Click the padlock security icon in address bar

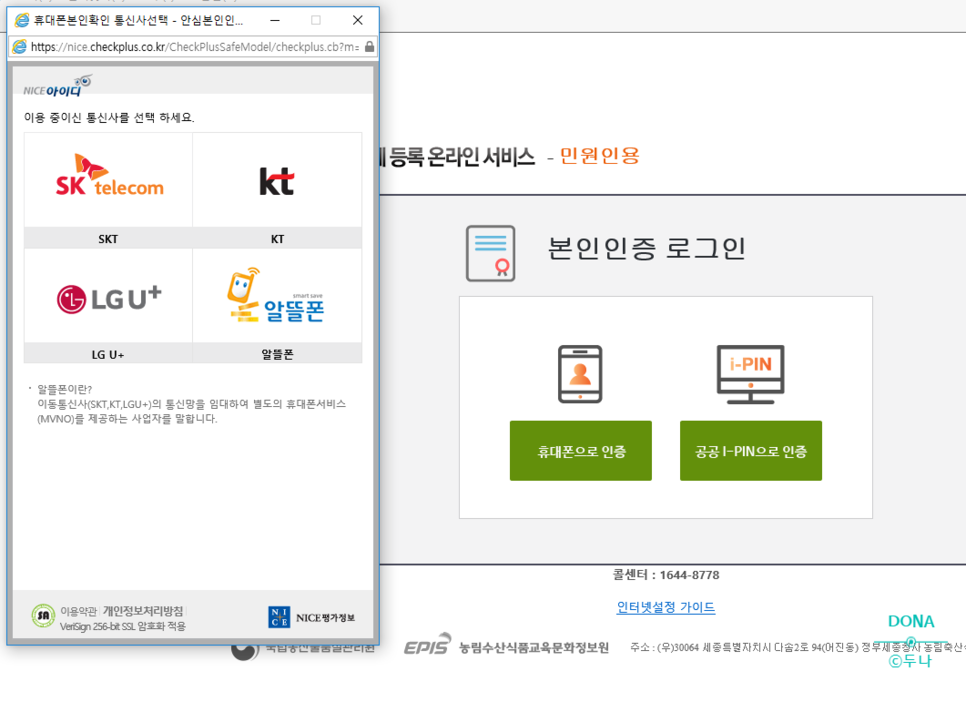(x=369, y=47)
